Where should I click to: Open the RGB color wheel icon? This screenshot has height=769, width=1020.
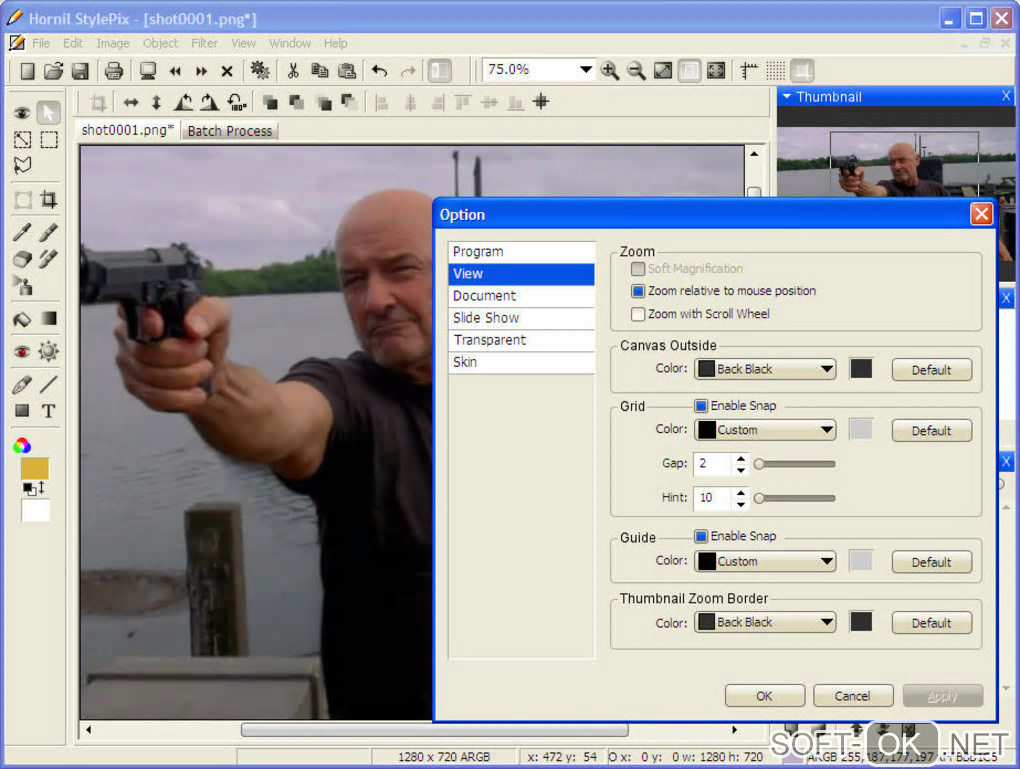tap(22, 445)
